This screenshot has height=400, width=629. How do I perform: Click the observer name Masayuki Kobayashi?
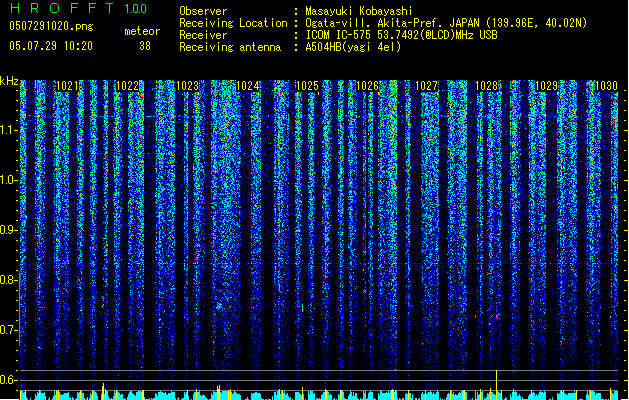[x=359, y=11]
